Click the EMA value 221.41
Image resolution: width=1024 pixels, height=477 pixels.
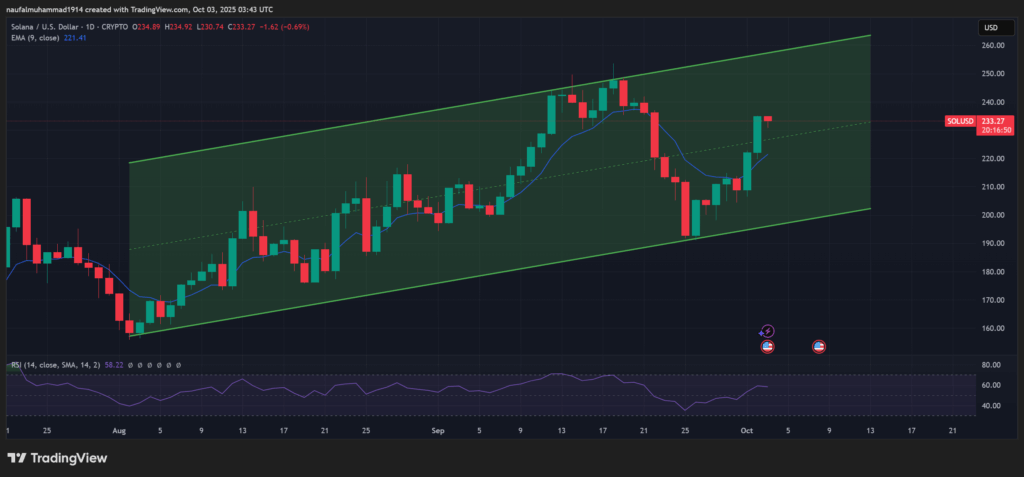(76, 37)
